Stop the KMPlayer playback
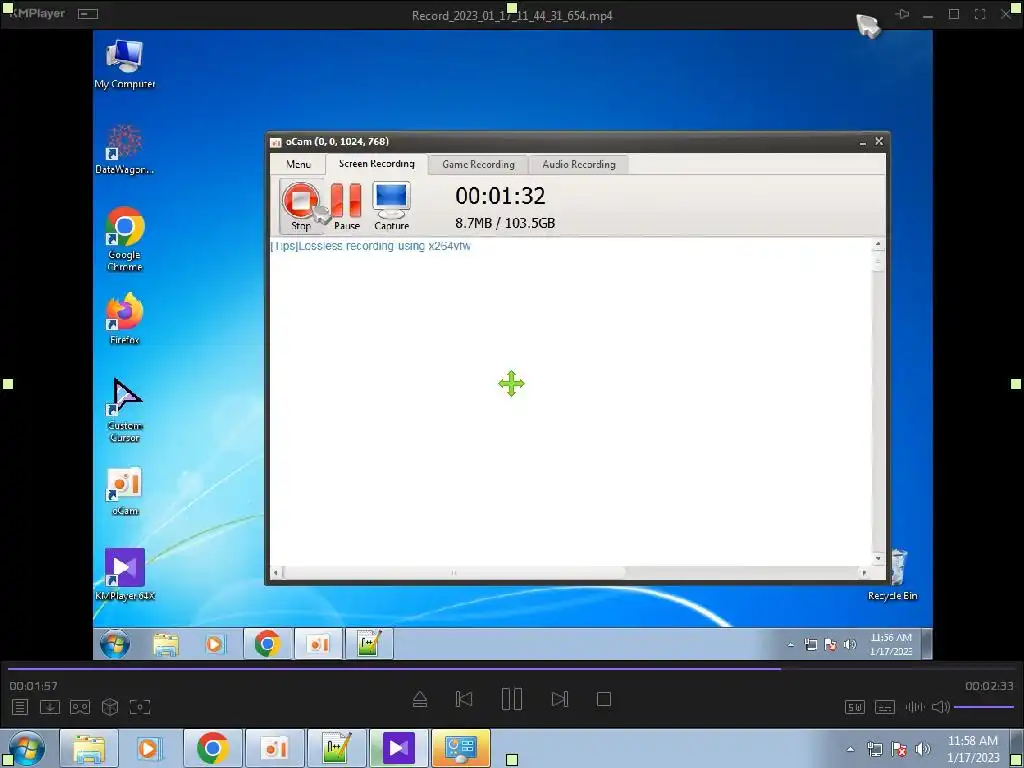The image size is (1024, 768). pos(604,699)
